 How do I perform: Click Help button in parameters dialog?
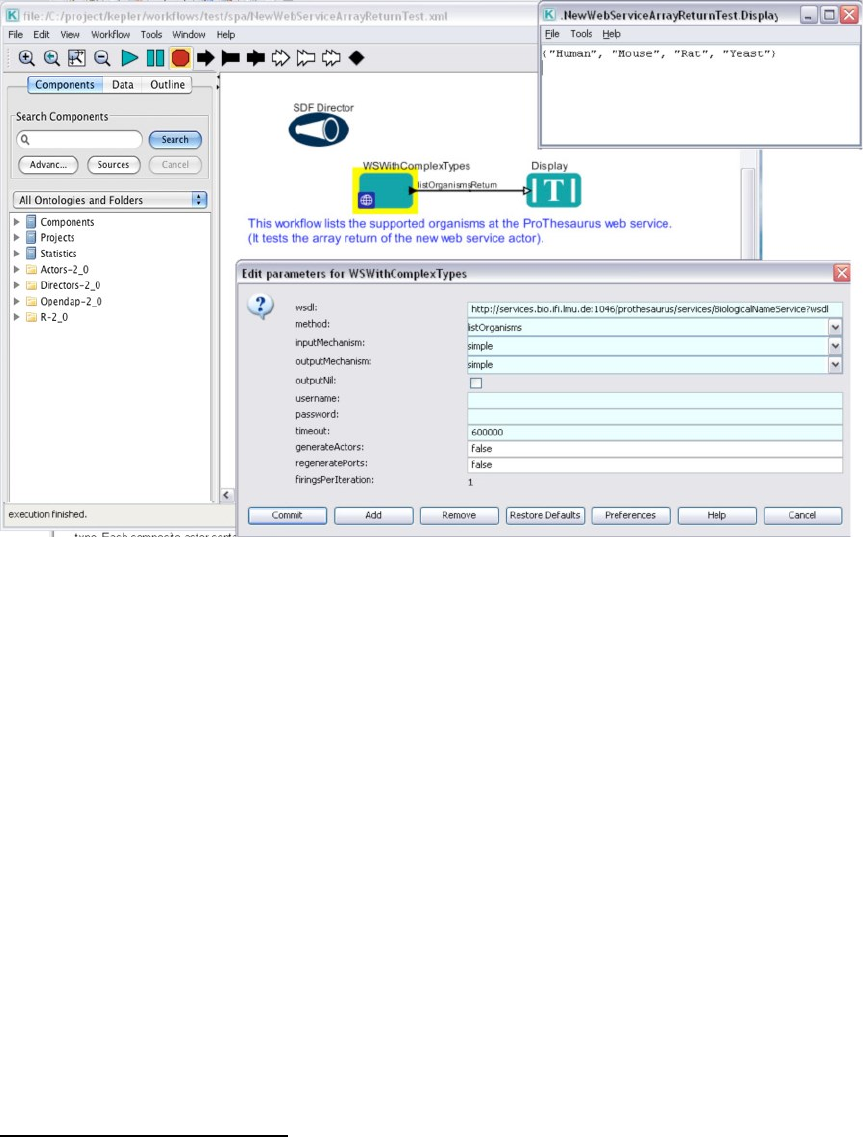(x=717, y=516)
